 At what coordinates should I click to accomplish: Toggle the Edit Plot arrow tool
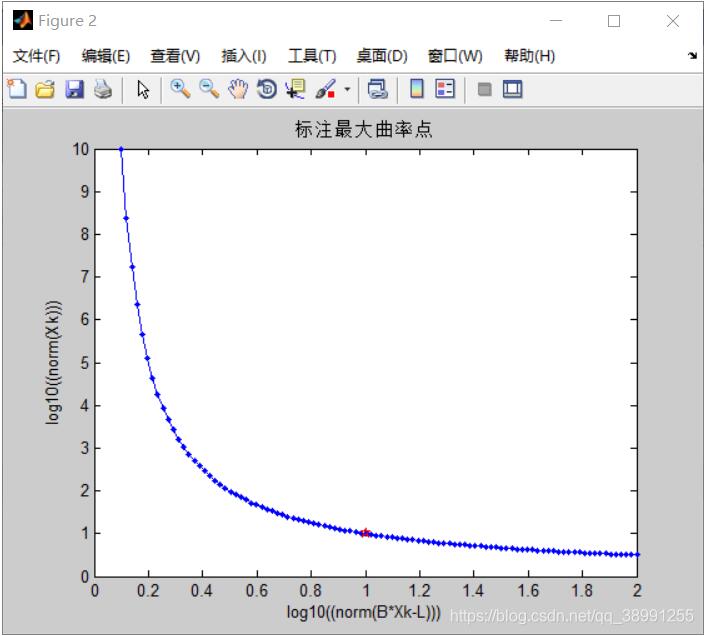click(x=143, y=90)
